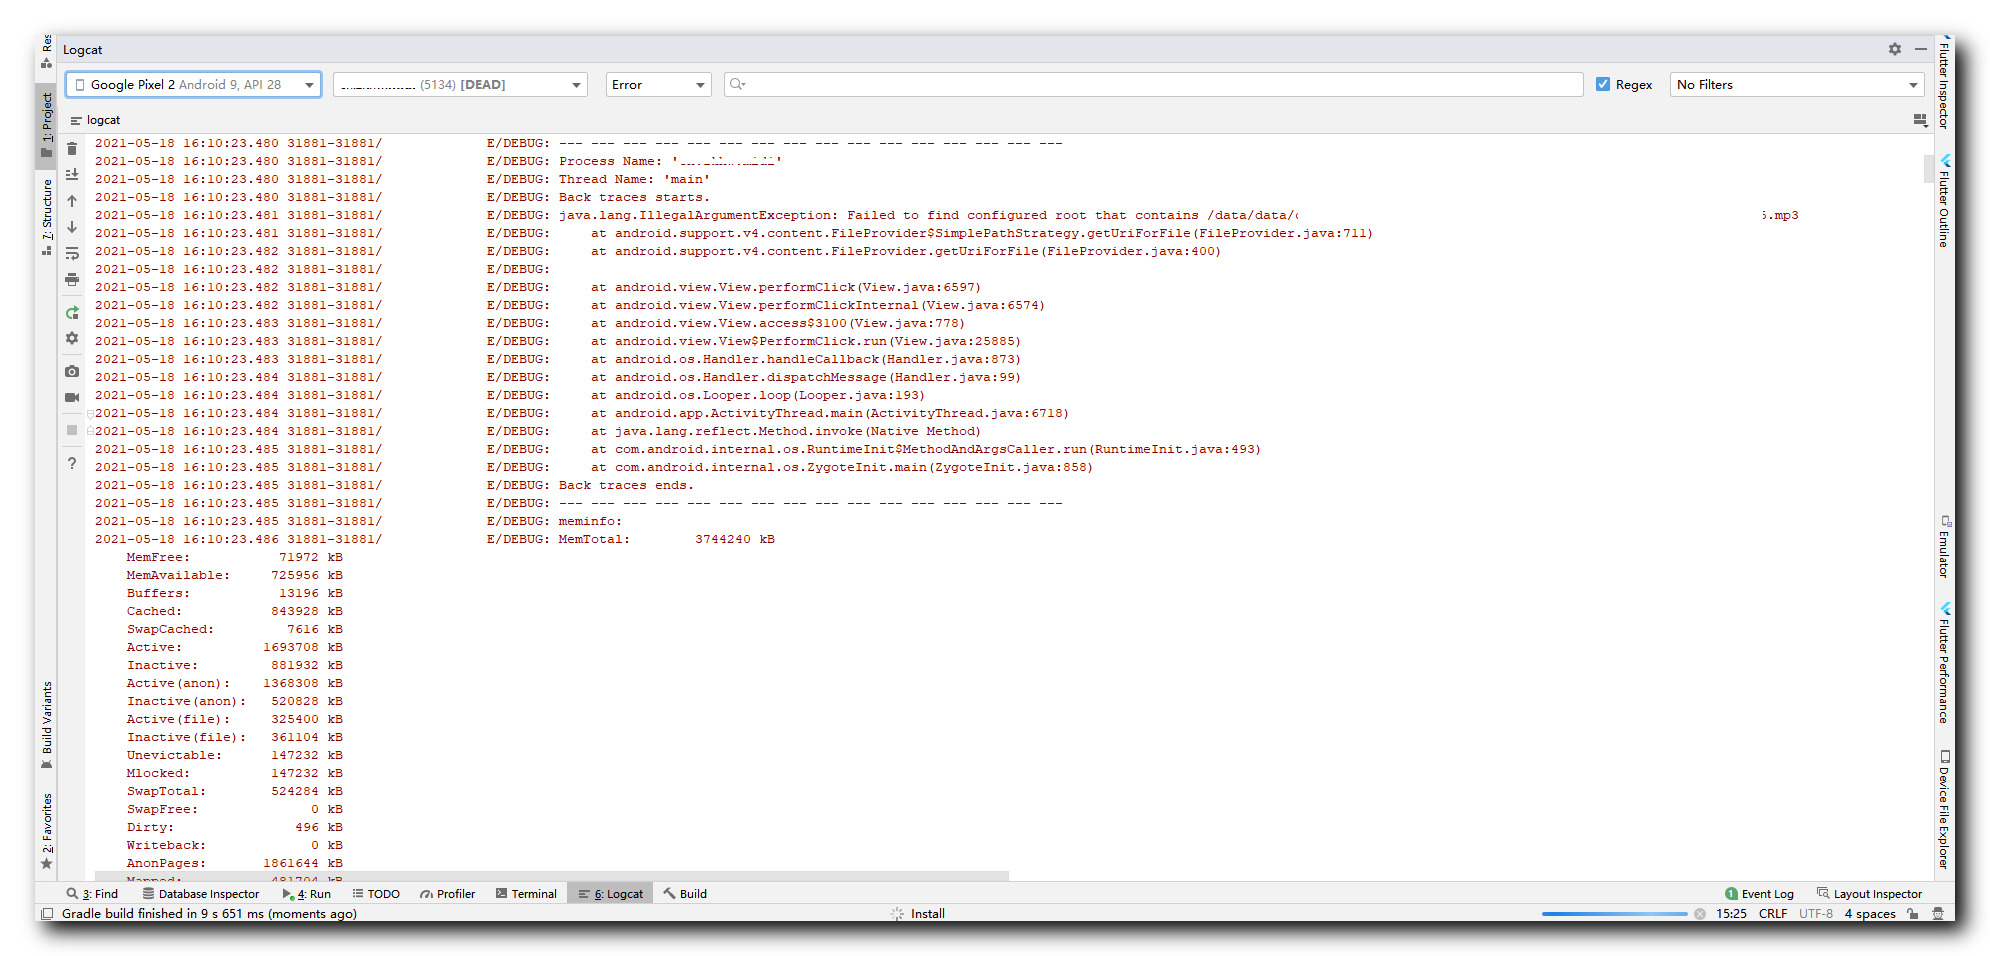The height and width of the screenshot is (956, 1990).
Task: Click the scroll to end icon
Action: pos(72,174)
